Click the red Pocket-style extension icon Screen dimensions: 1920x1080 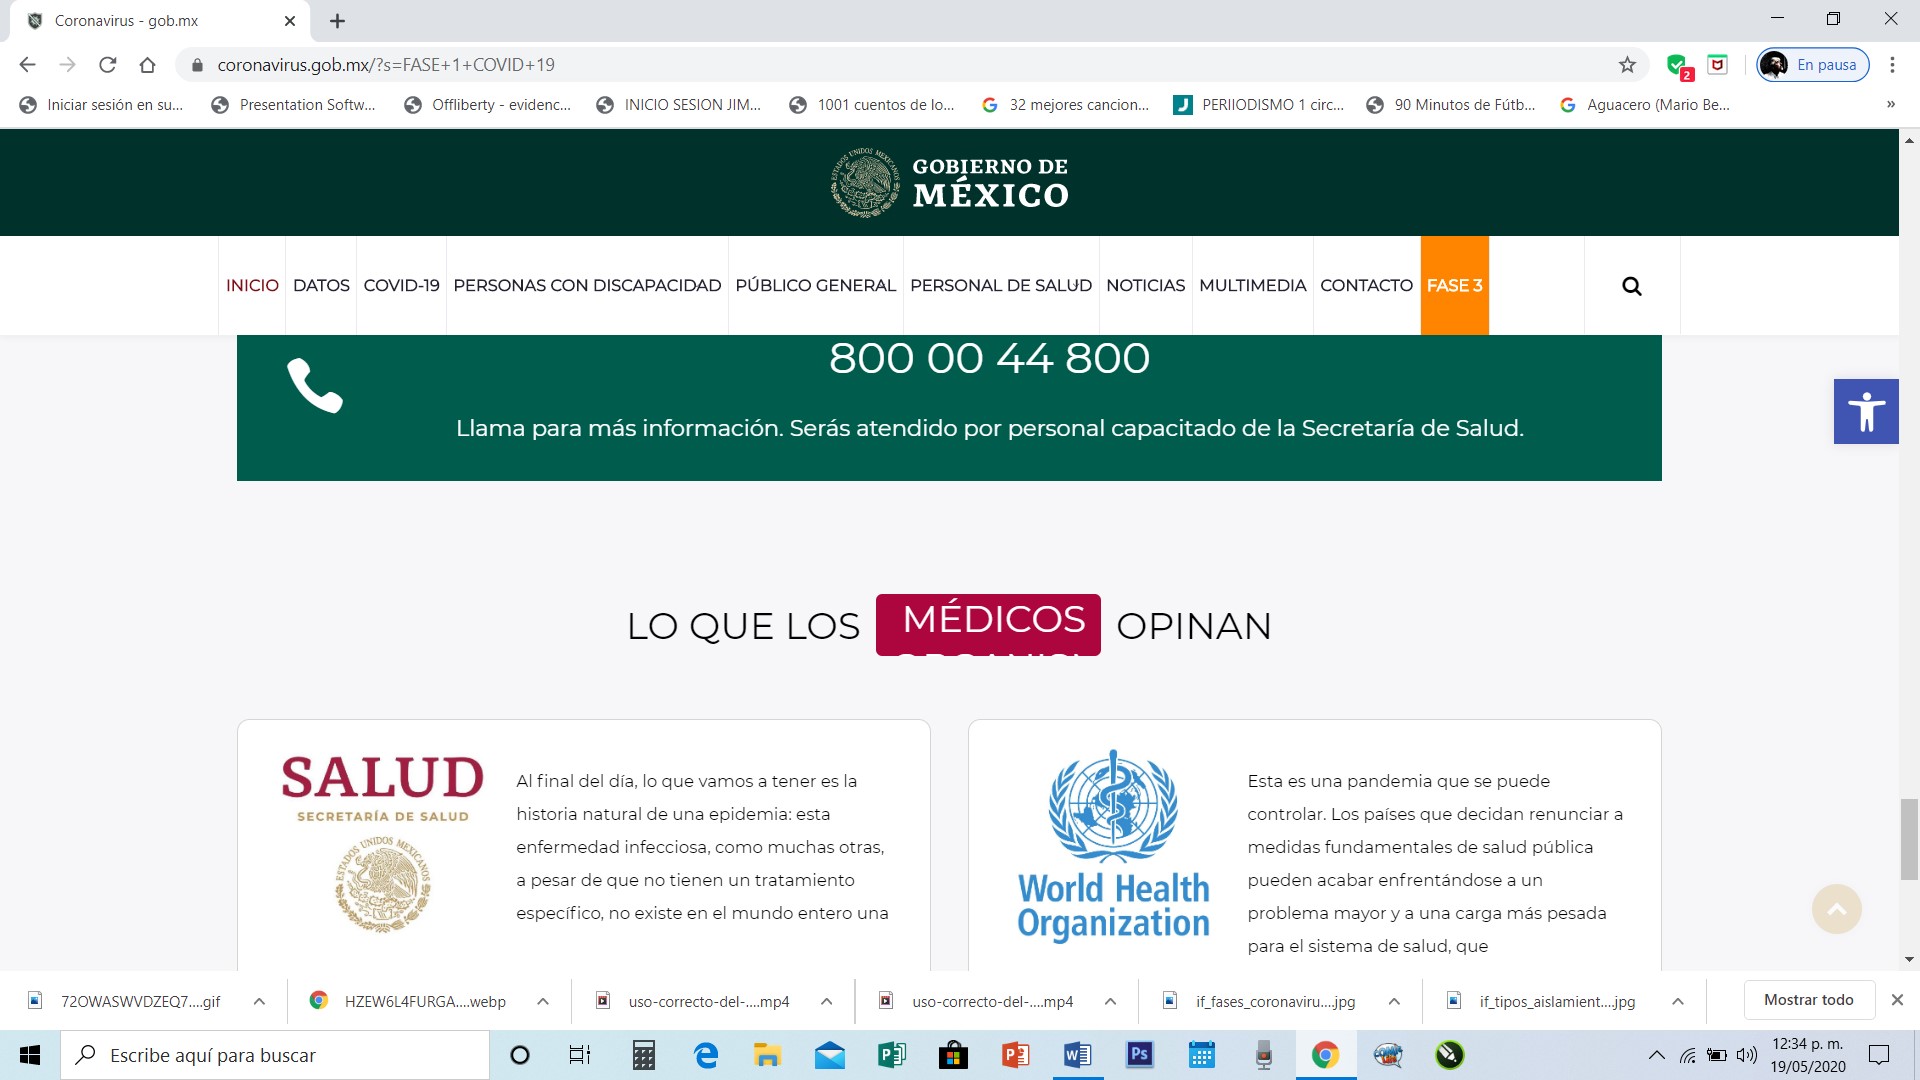pyautogui.click(x=1717, y=65)
